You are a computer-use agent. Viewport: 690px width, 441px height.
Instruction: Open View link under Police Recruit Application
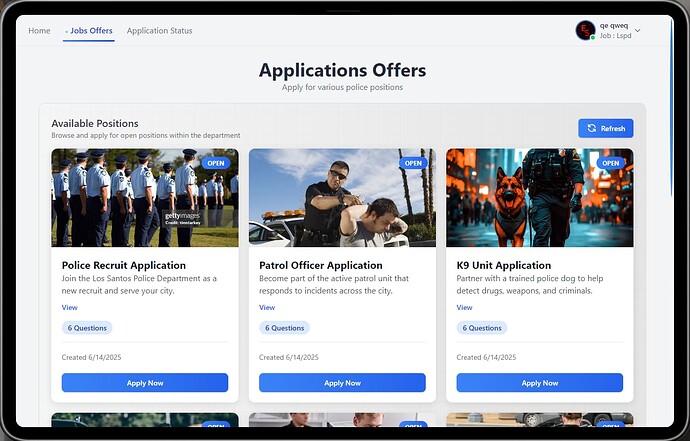point(70,307)
